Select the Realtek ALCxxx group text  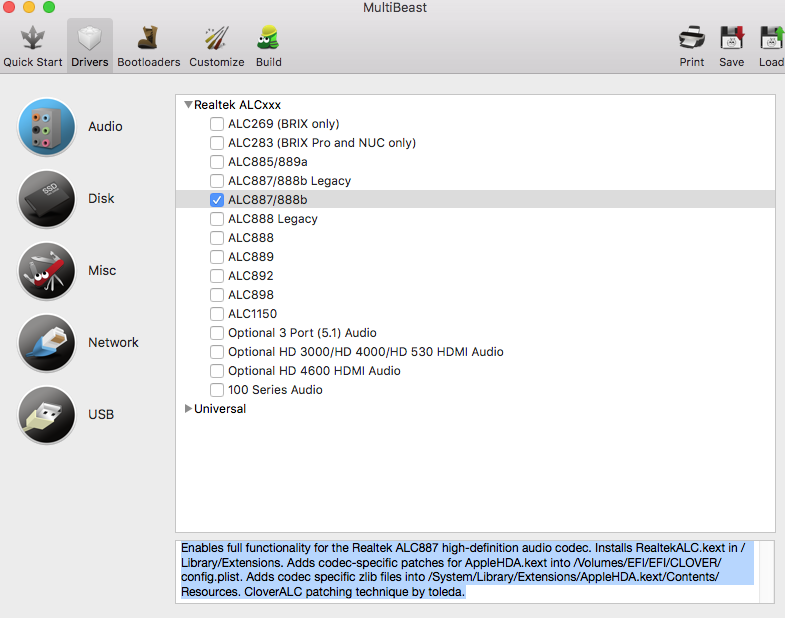(x=237, y=105)
